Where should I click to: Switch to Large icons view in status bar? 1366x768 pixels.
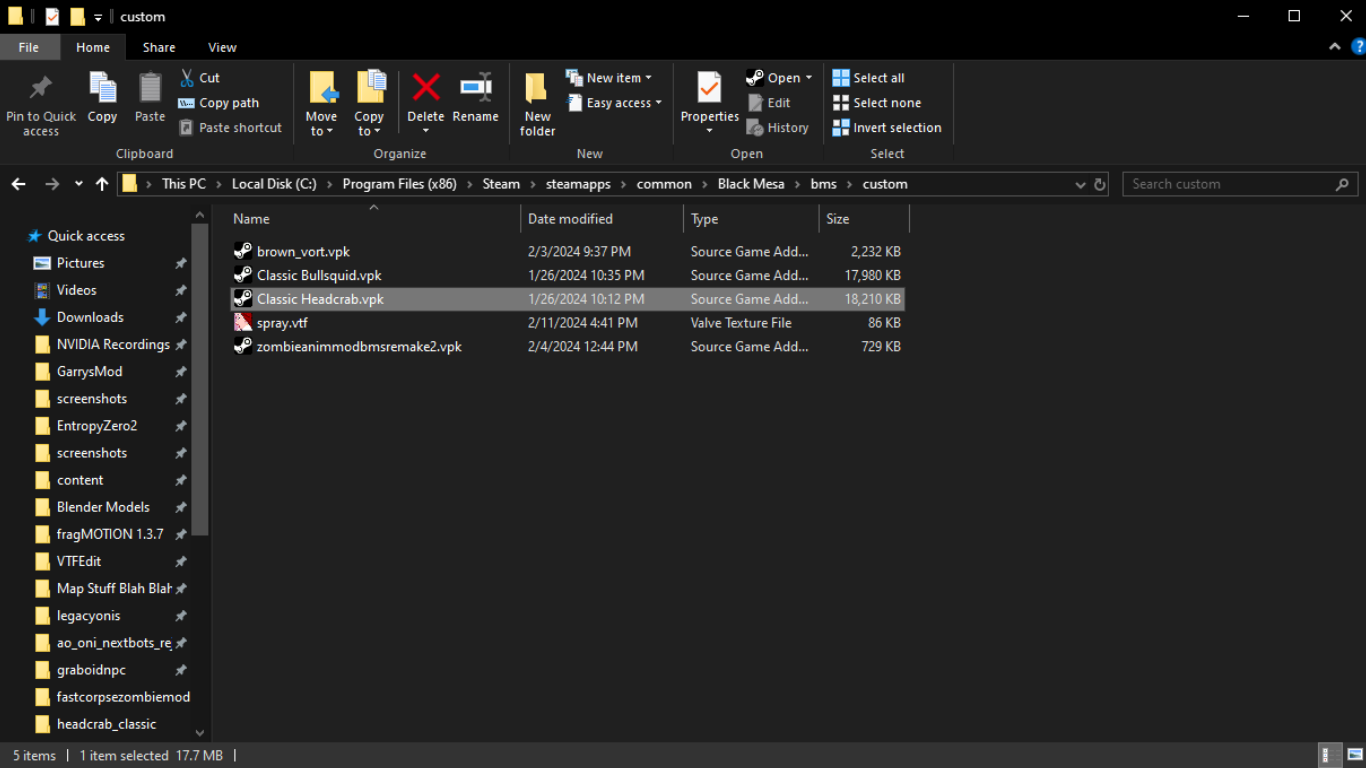click(1354, 756)
